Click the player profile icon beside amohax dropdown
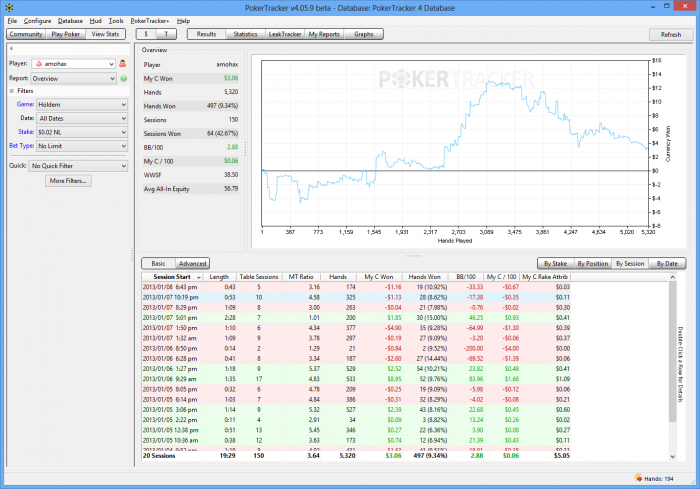Viewport: 700px width, 489px height. [123, 64]
